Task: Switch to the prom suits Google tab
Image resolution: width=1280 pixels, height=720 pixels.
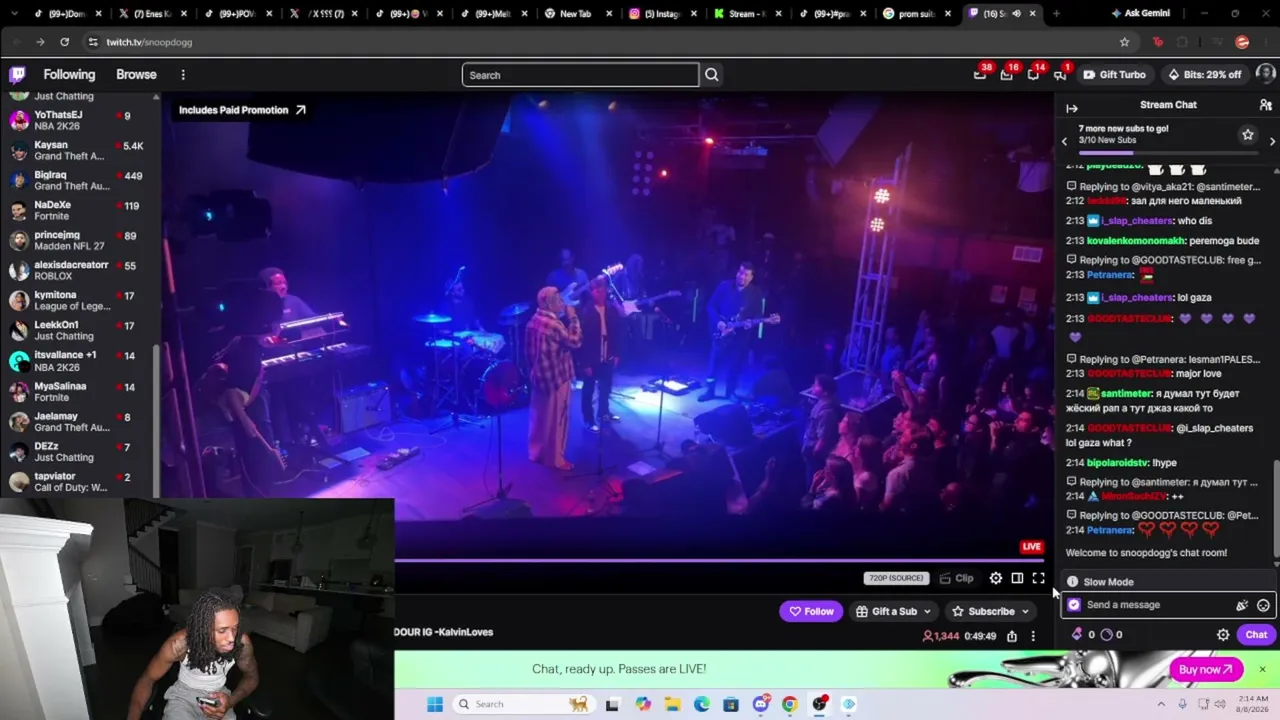Action: point(917,14)
